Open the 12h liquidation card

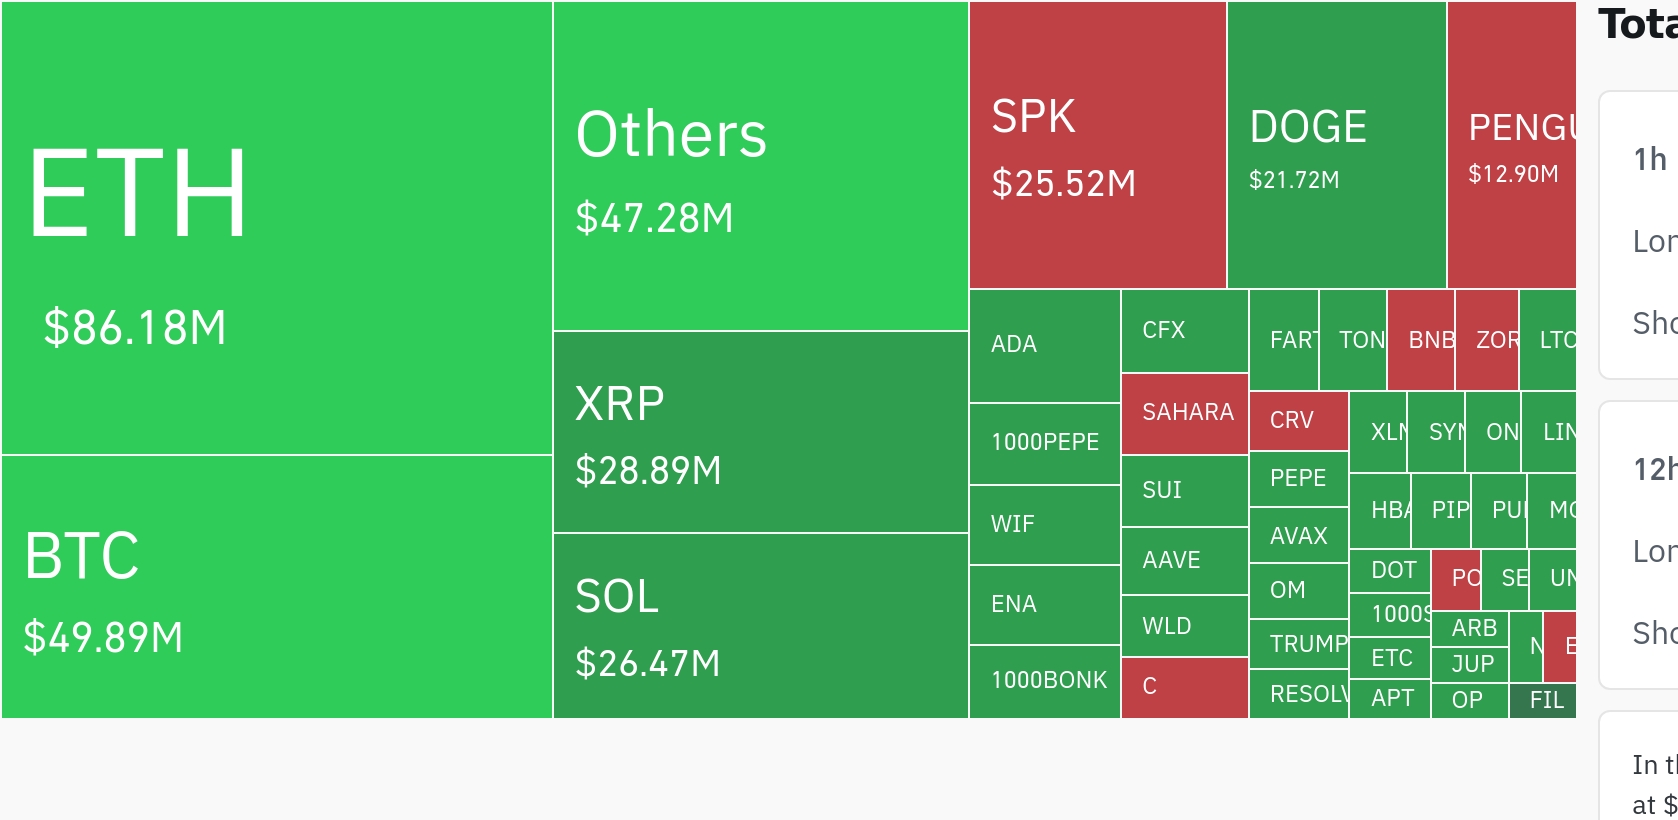pos(1639,545)
